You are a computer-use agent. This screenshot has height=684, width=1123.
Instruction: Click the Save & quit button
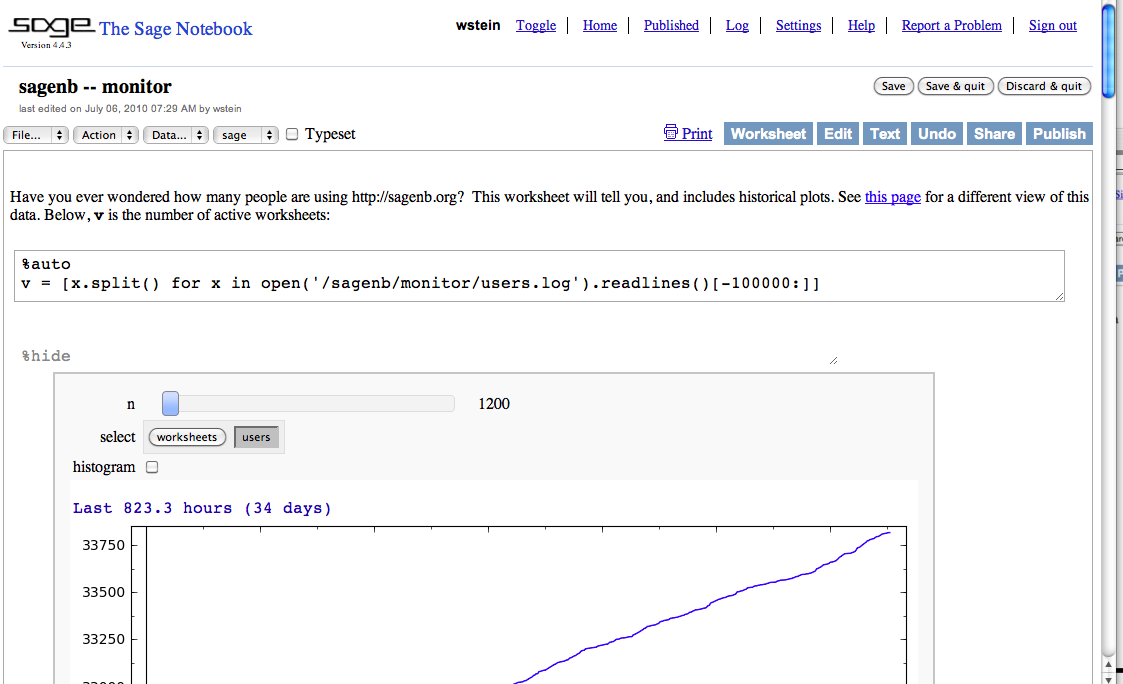click(x=955, y=86)
